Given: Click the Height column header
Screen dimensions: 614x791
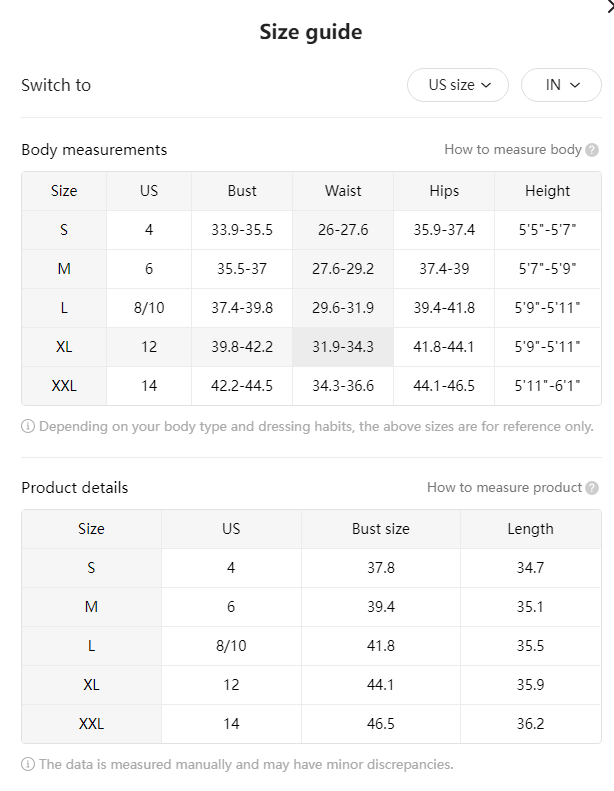Looking at the screenshot, I should click(x=547, y=191).
